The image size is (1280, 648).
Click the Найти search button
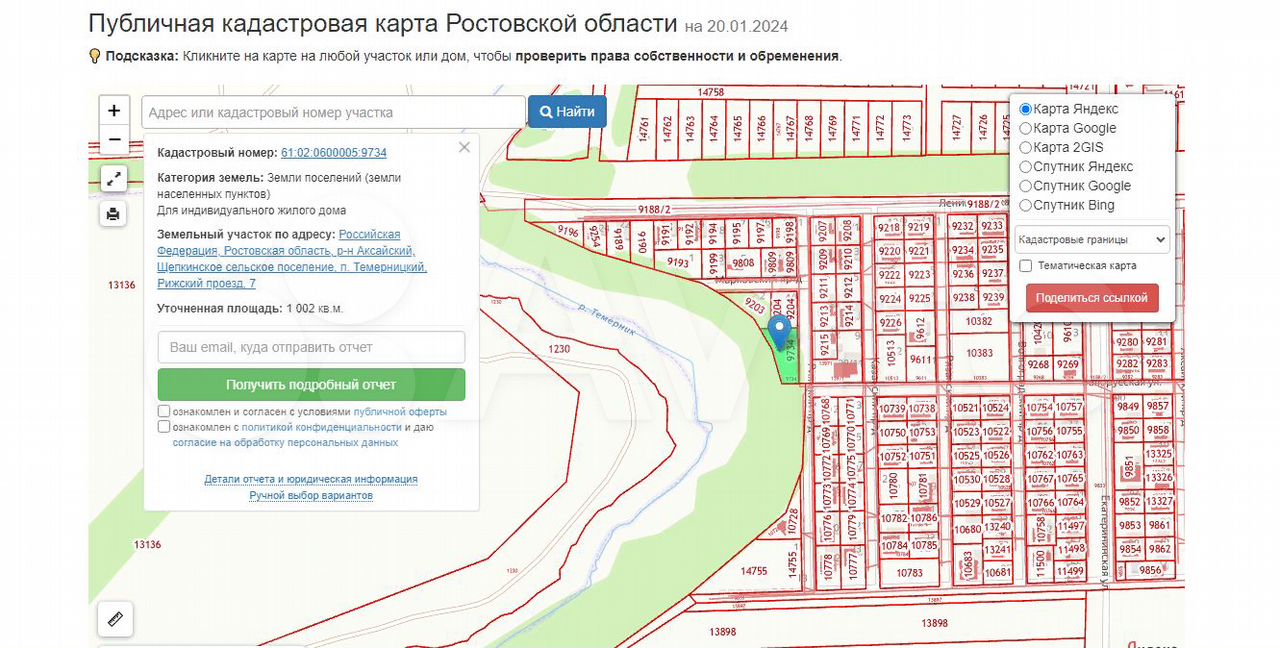567,112
